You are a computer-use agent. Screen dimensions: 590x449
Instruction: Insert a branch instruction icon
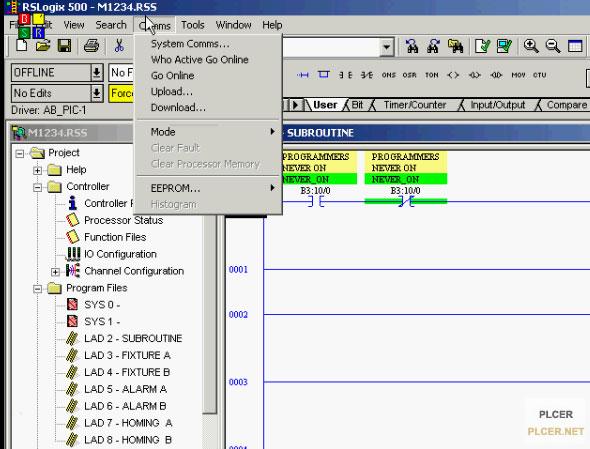324,75
